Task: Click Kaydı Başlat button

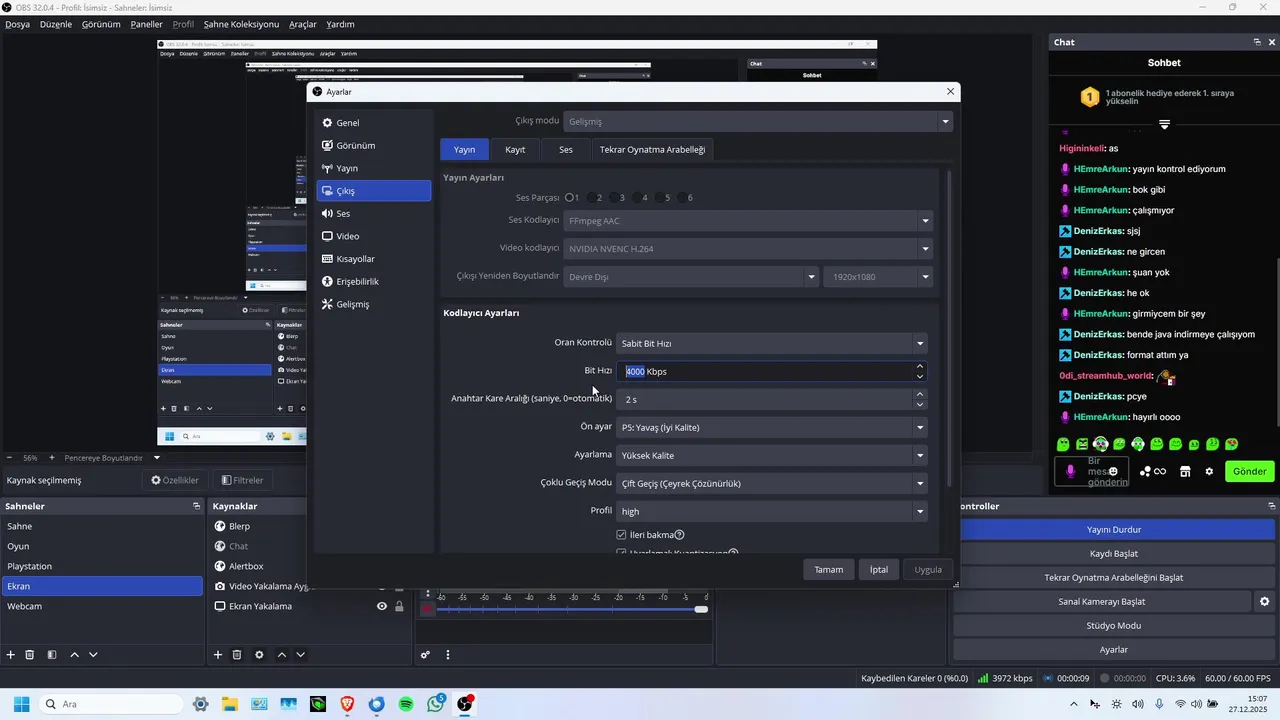Action: point(1113,553)
